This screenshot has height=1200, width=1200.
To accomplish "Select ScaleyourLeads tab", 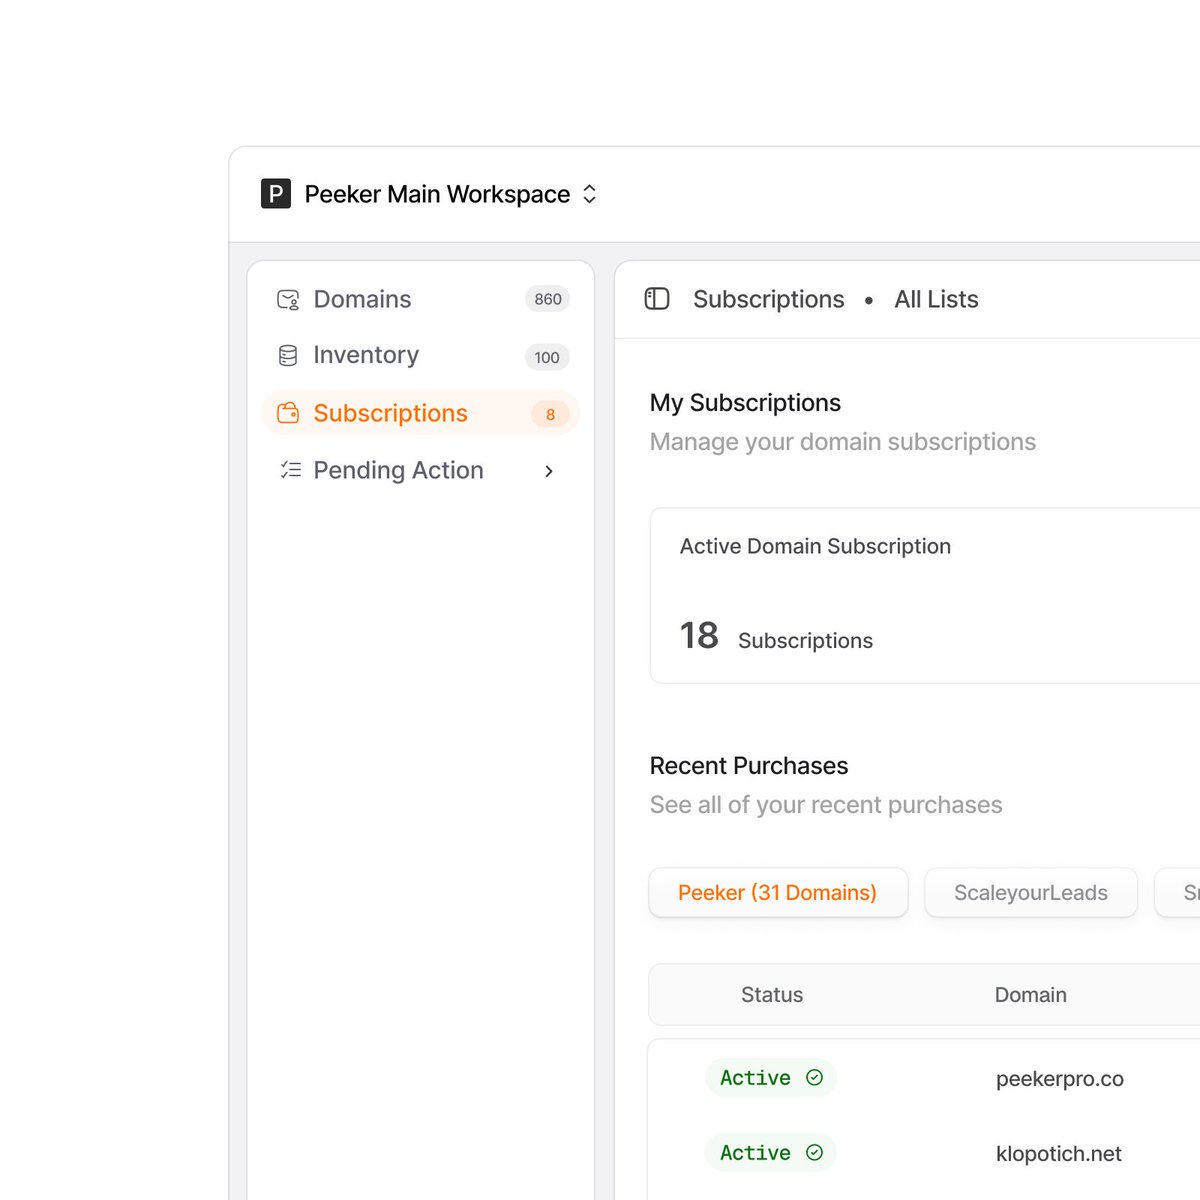I will tap(1031, 892).
